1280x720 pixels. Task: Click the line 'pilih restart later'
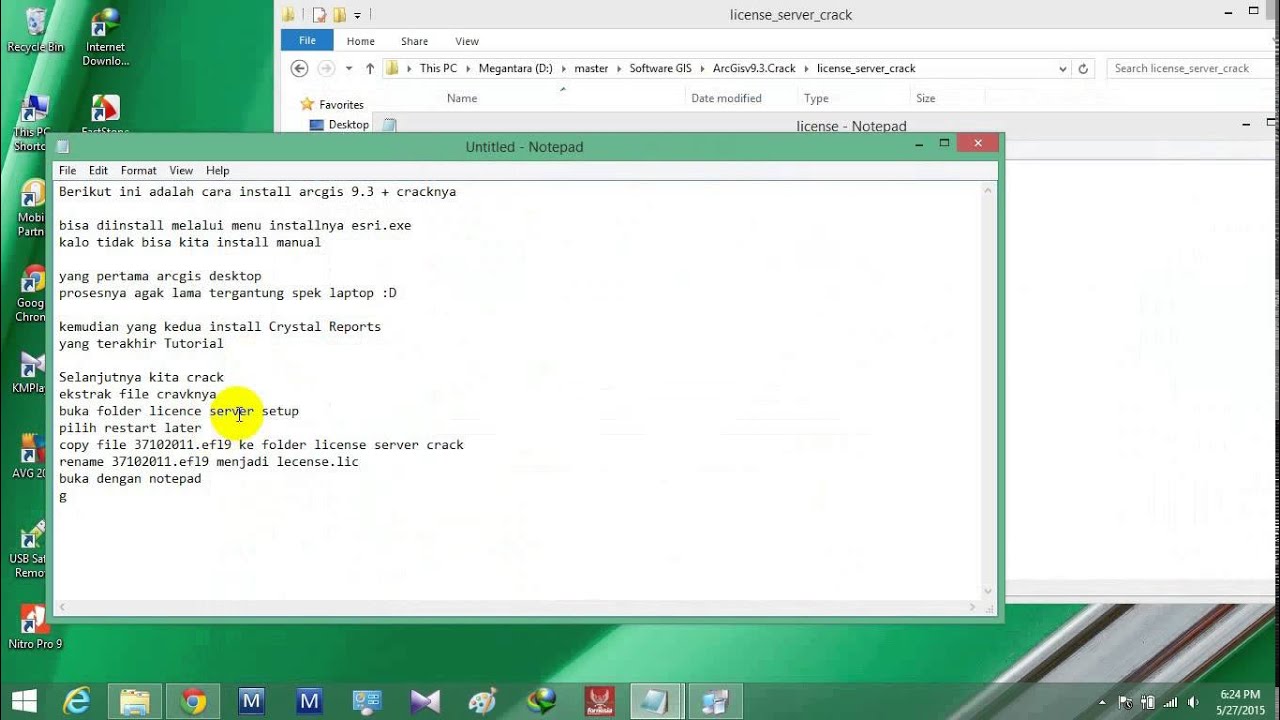pos(130,428)
